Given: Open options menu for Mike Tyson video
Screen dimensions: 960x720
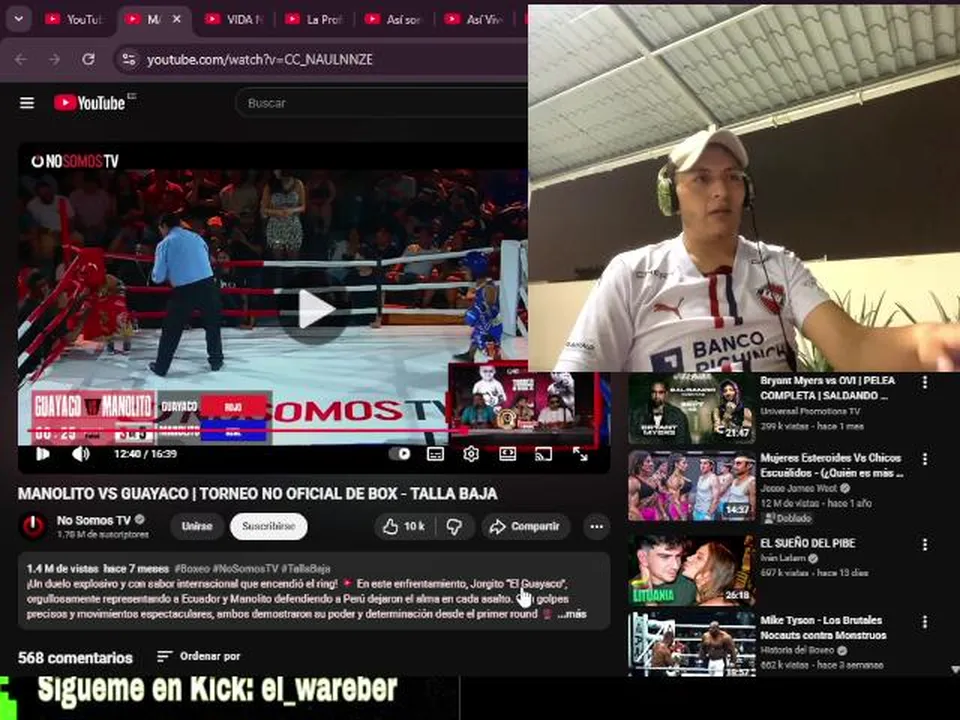Looking at the screenshot, I should 925,622.
